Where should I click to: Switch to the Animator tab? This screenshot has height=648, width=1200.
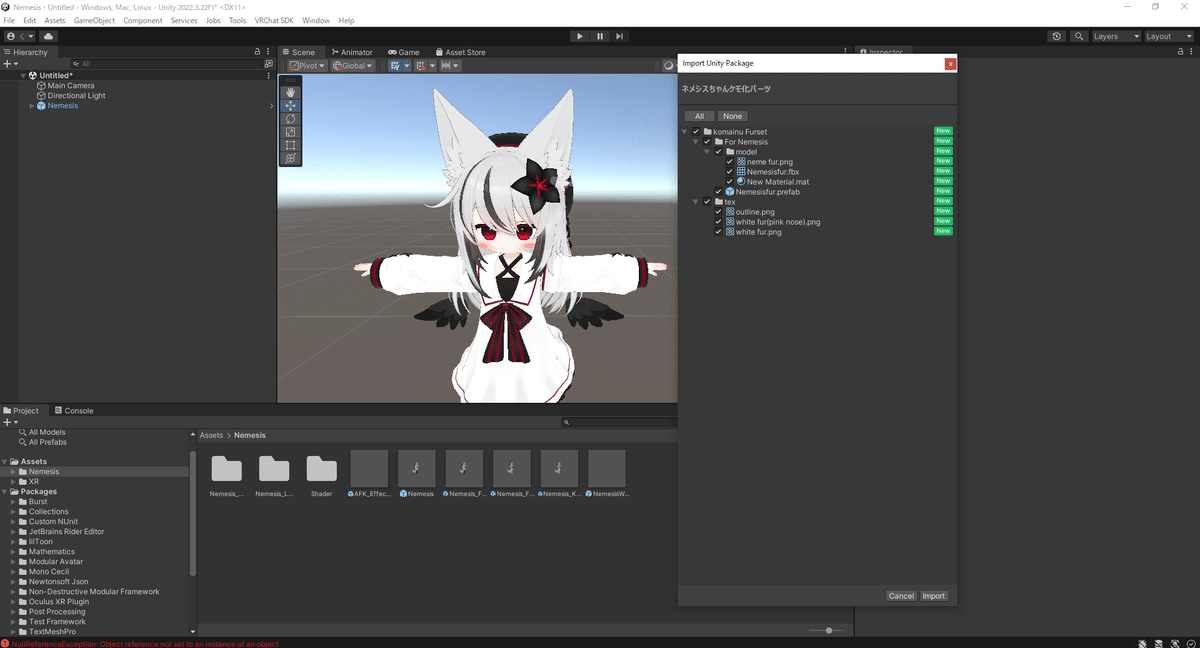351,52
